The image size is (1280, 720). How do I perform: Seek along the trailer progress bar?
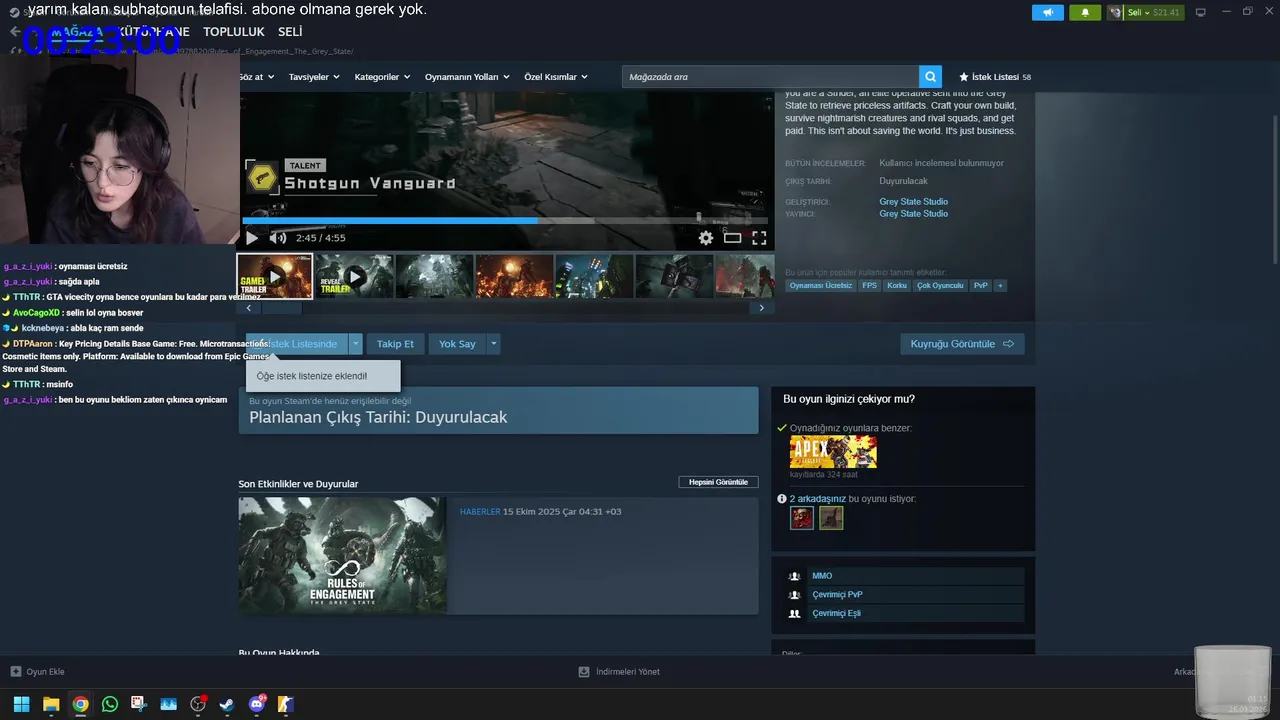click(505, 220)
